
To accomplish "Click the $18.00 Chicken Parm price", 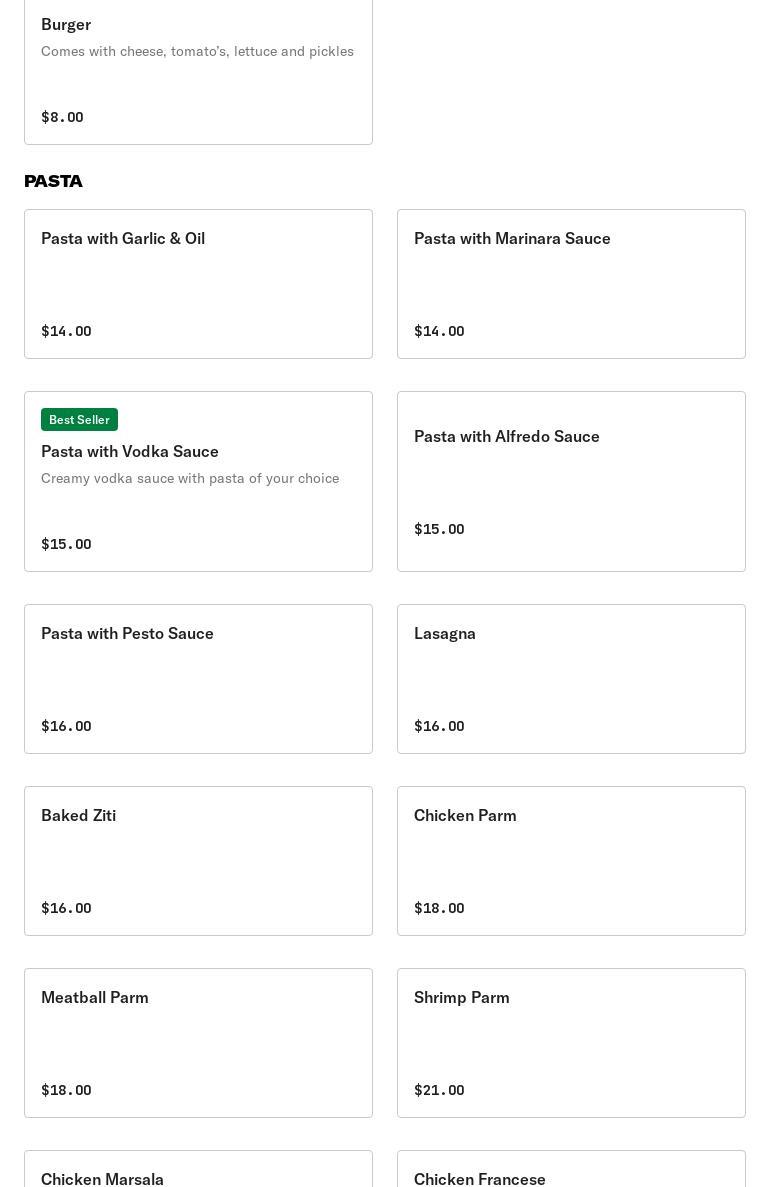I will point(439,908).
